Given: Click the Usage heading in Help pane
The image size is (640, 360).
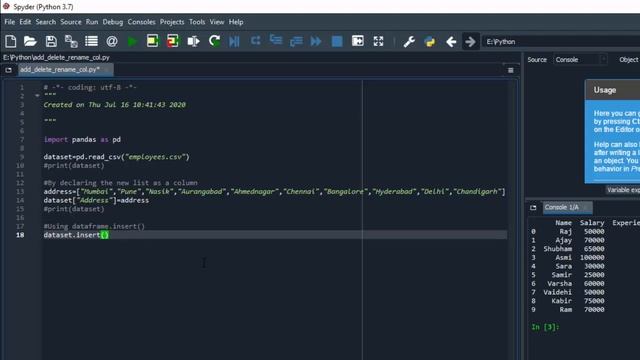Looking at the screenshot, I should (x=605, y=90).
